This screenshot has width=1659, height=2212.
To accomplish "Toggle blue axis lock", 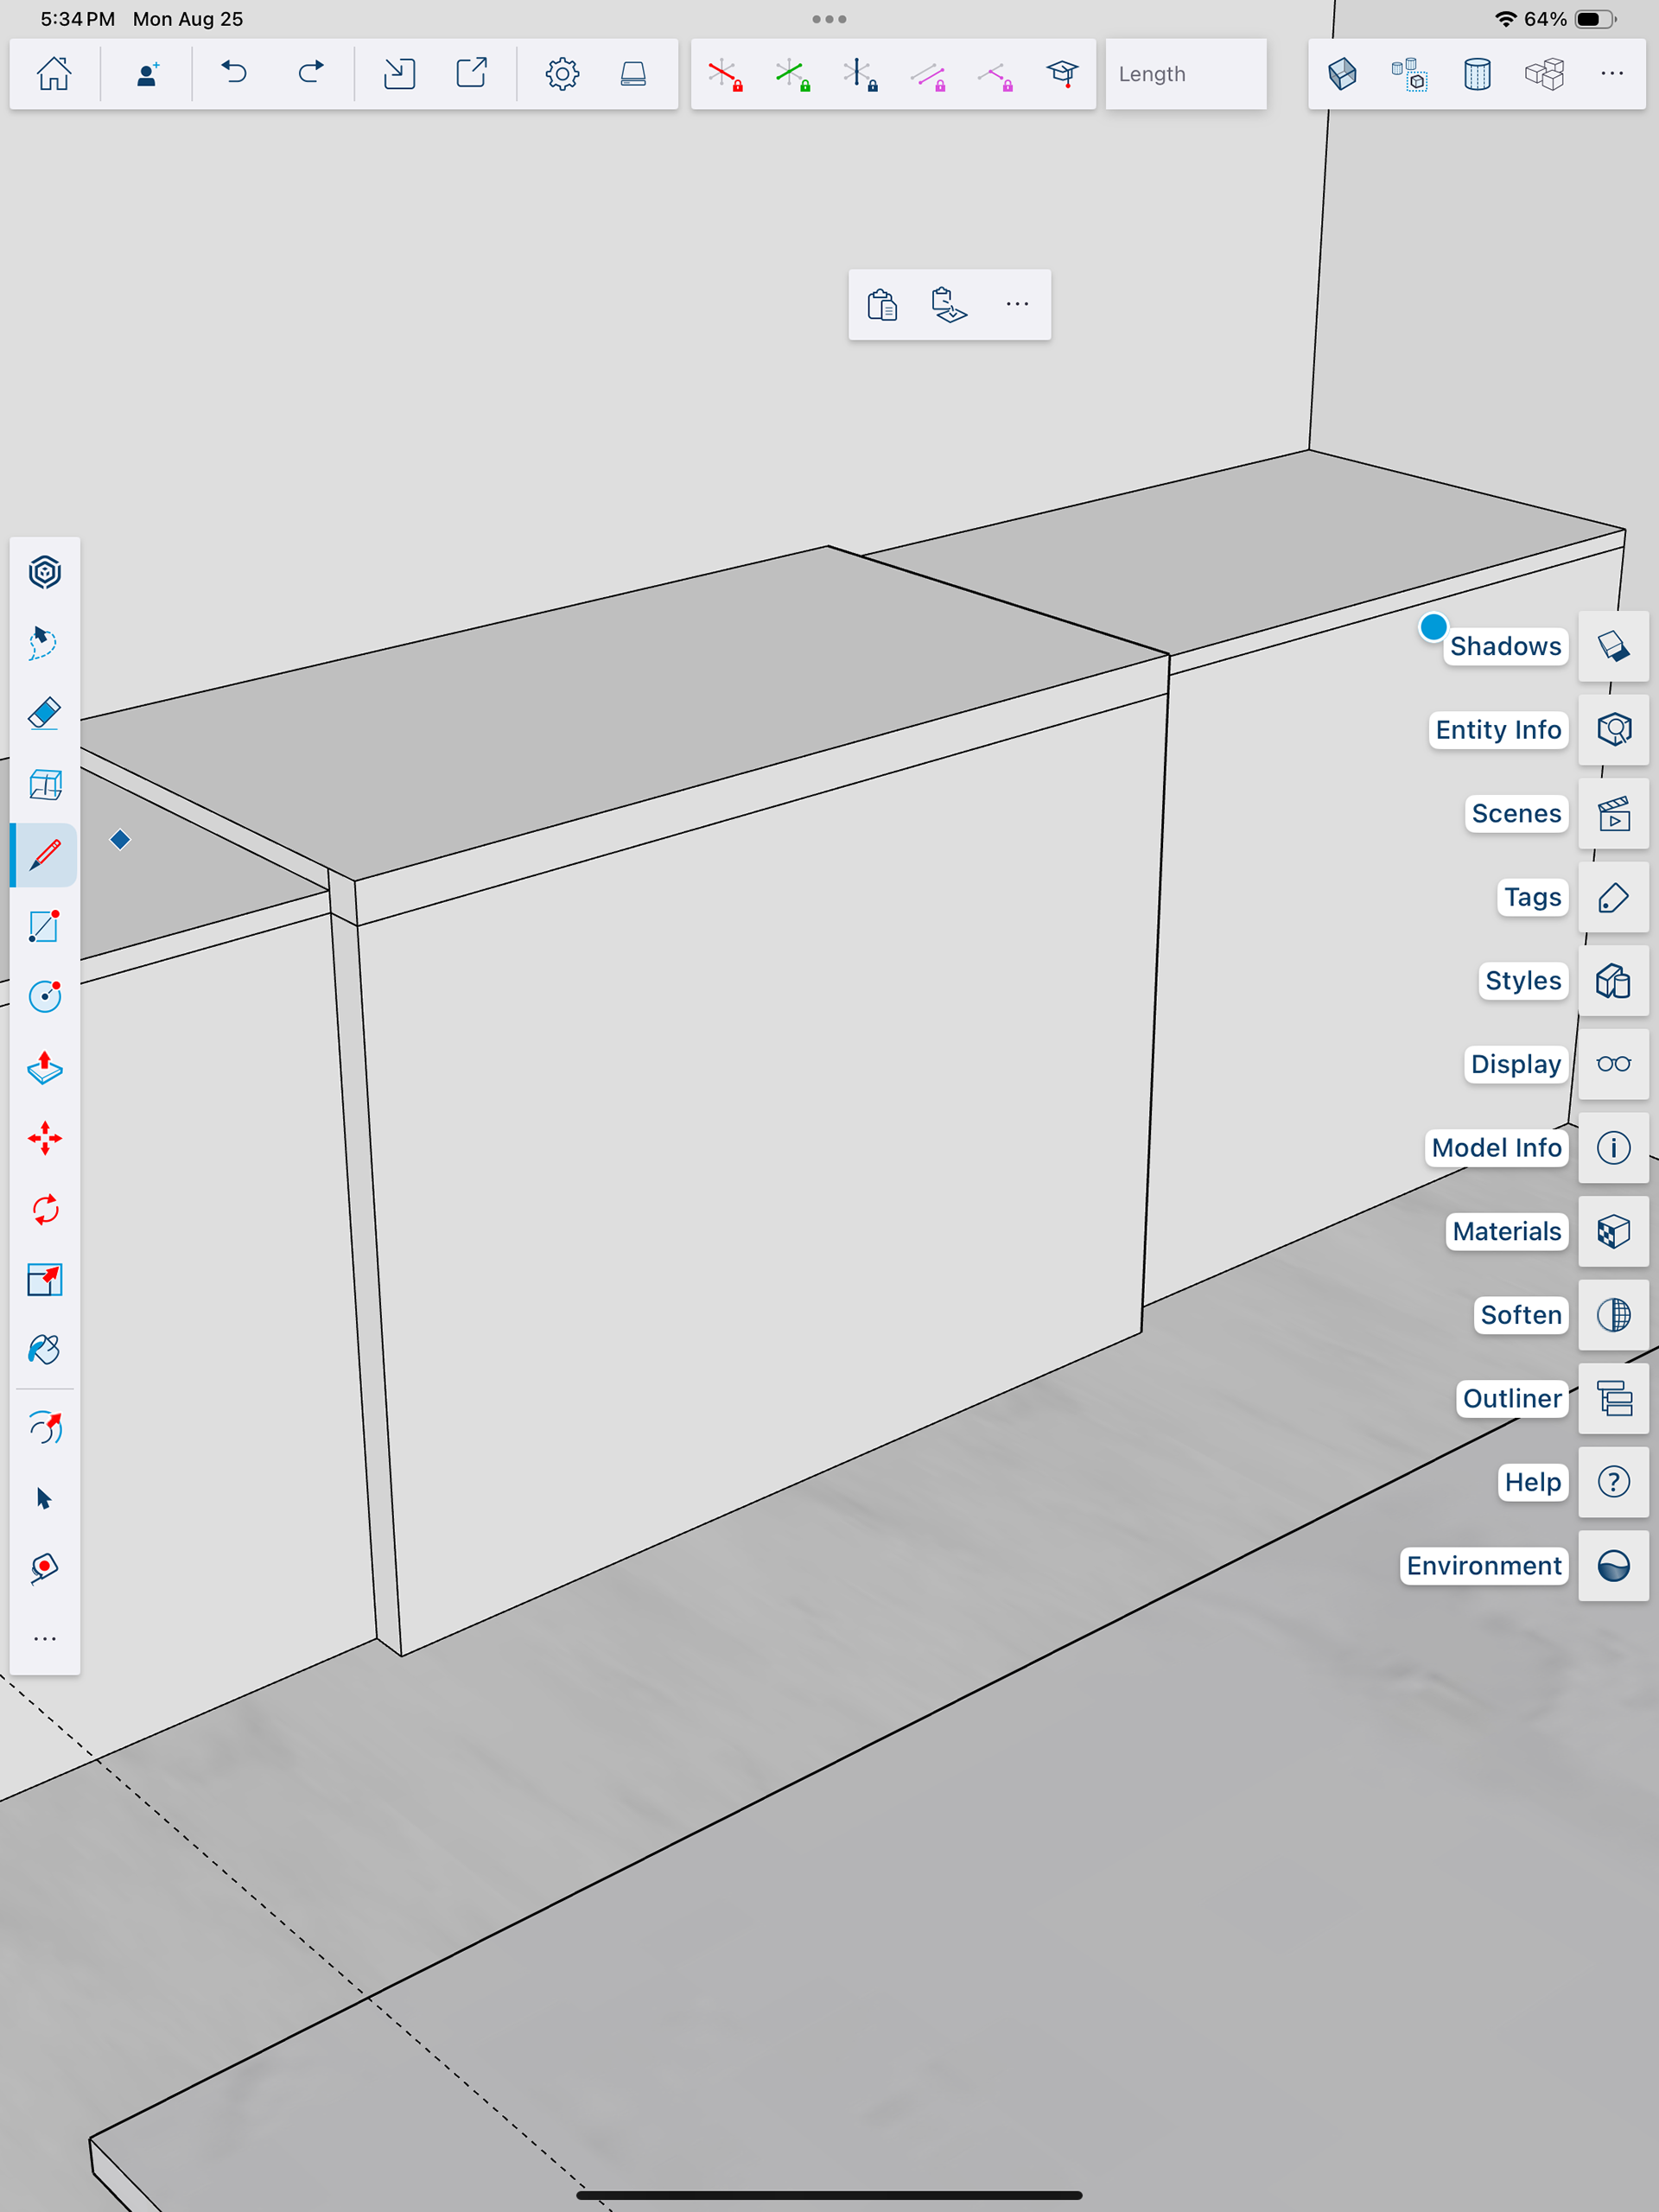I will (859, 74).
